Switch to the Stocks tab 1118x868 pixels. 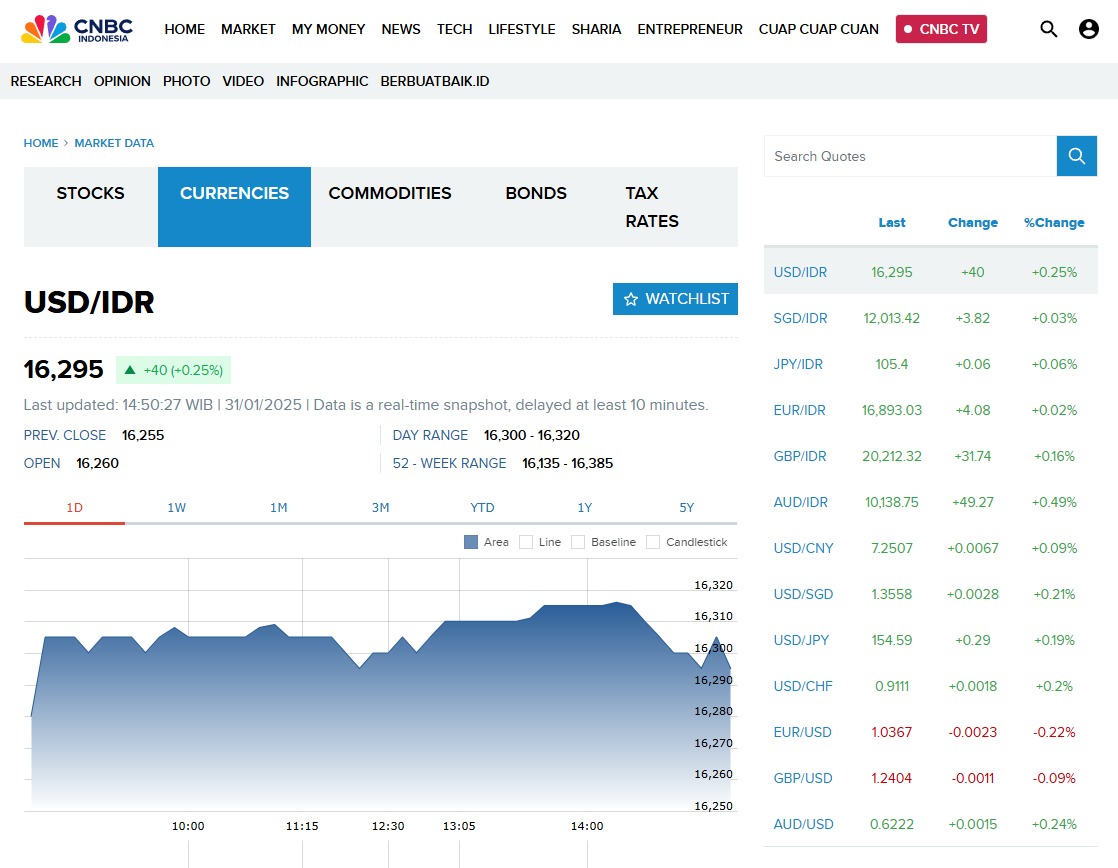[x=91, y=194]
